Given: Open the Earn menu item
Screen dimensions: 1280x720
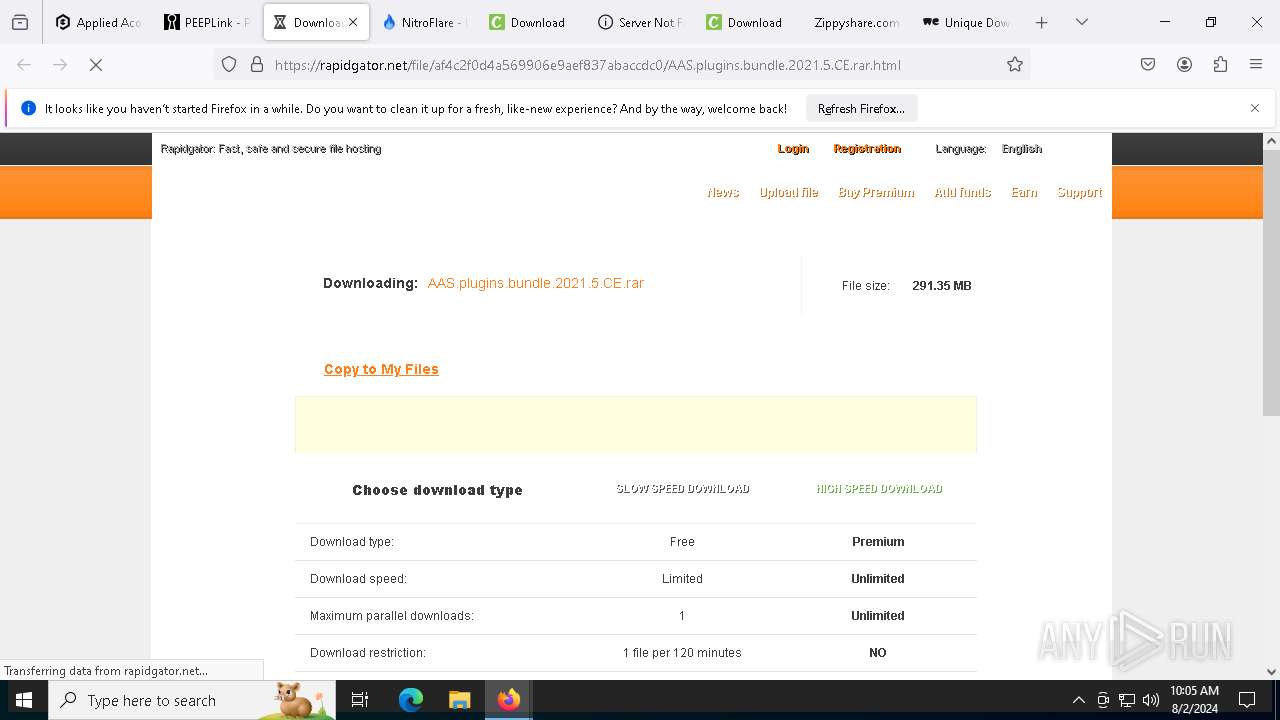Looking at the screenshot, I should [1024, 192].
